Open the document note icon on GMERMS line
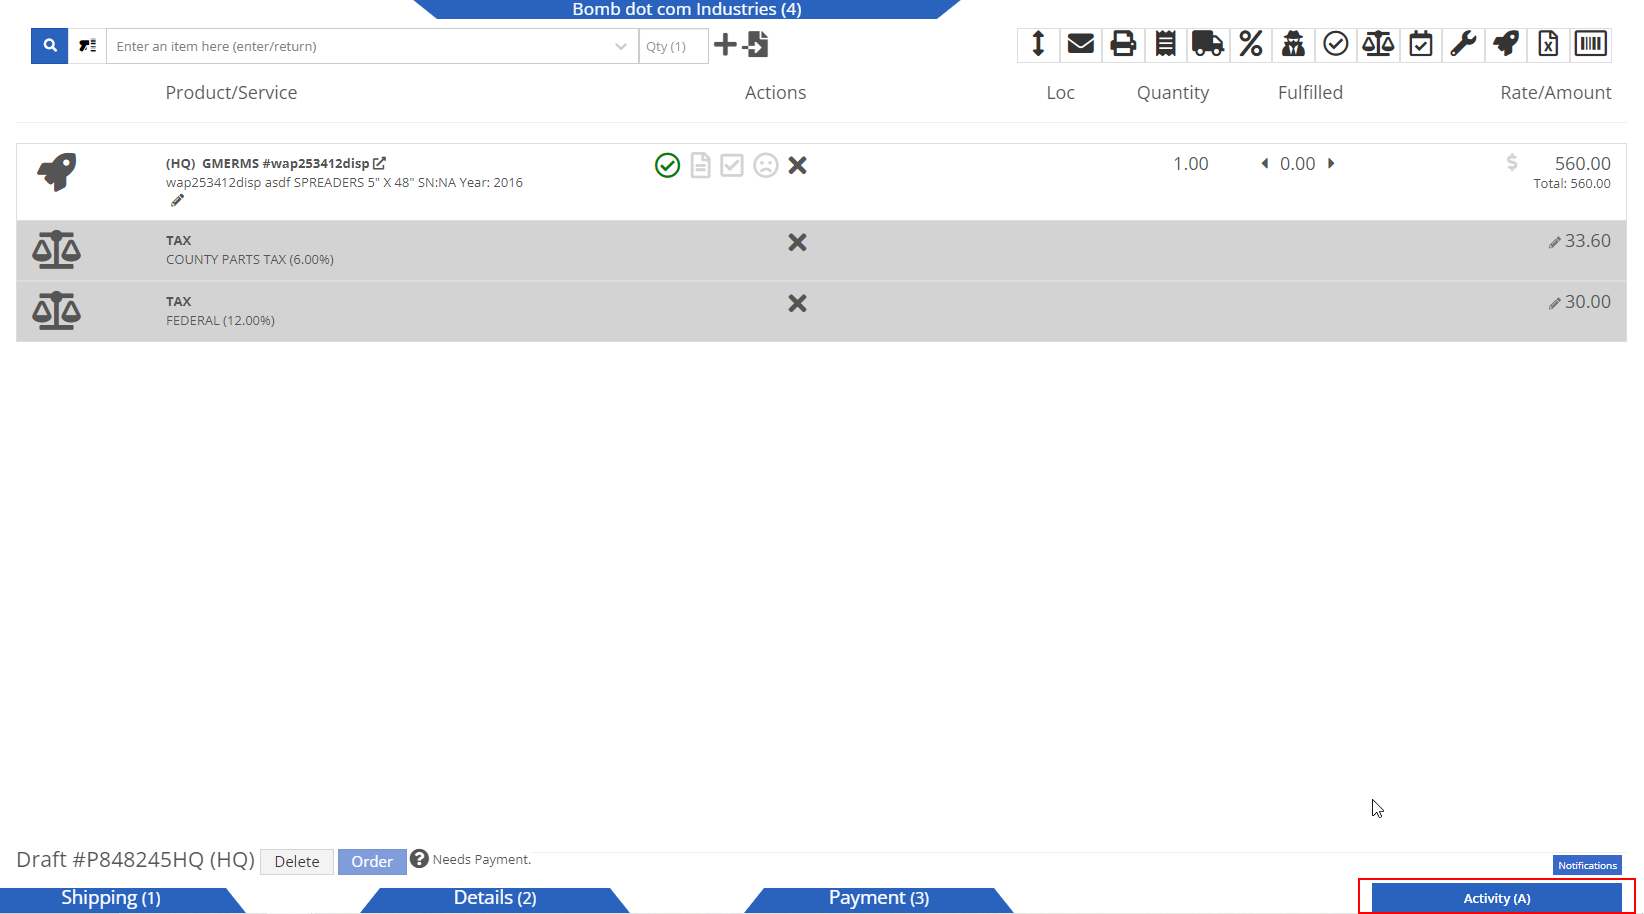Viewport: 1644px width, 914px height. coord(701,165)
